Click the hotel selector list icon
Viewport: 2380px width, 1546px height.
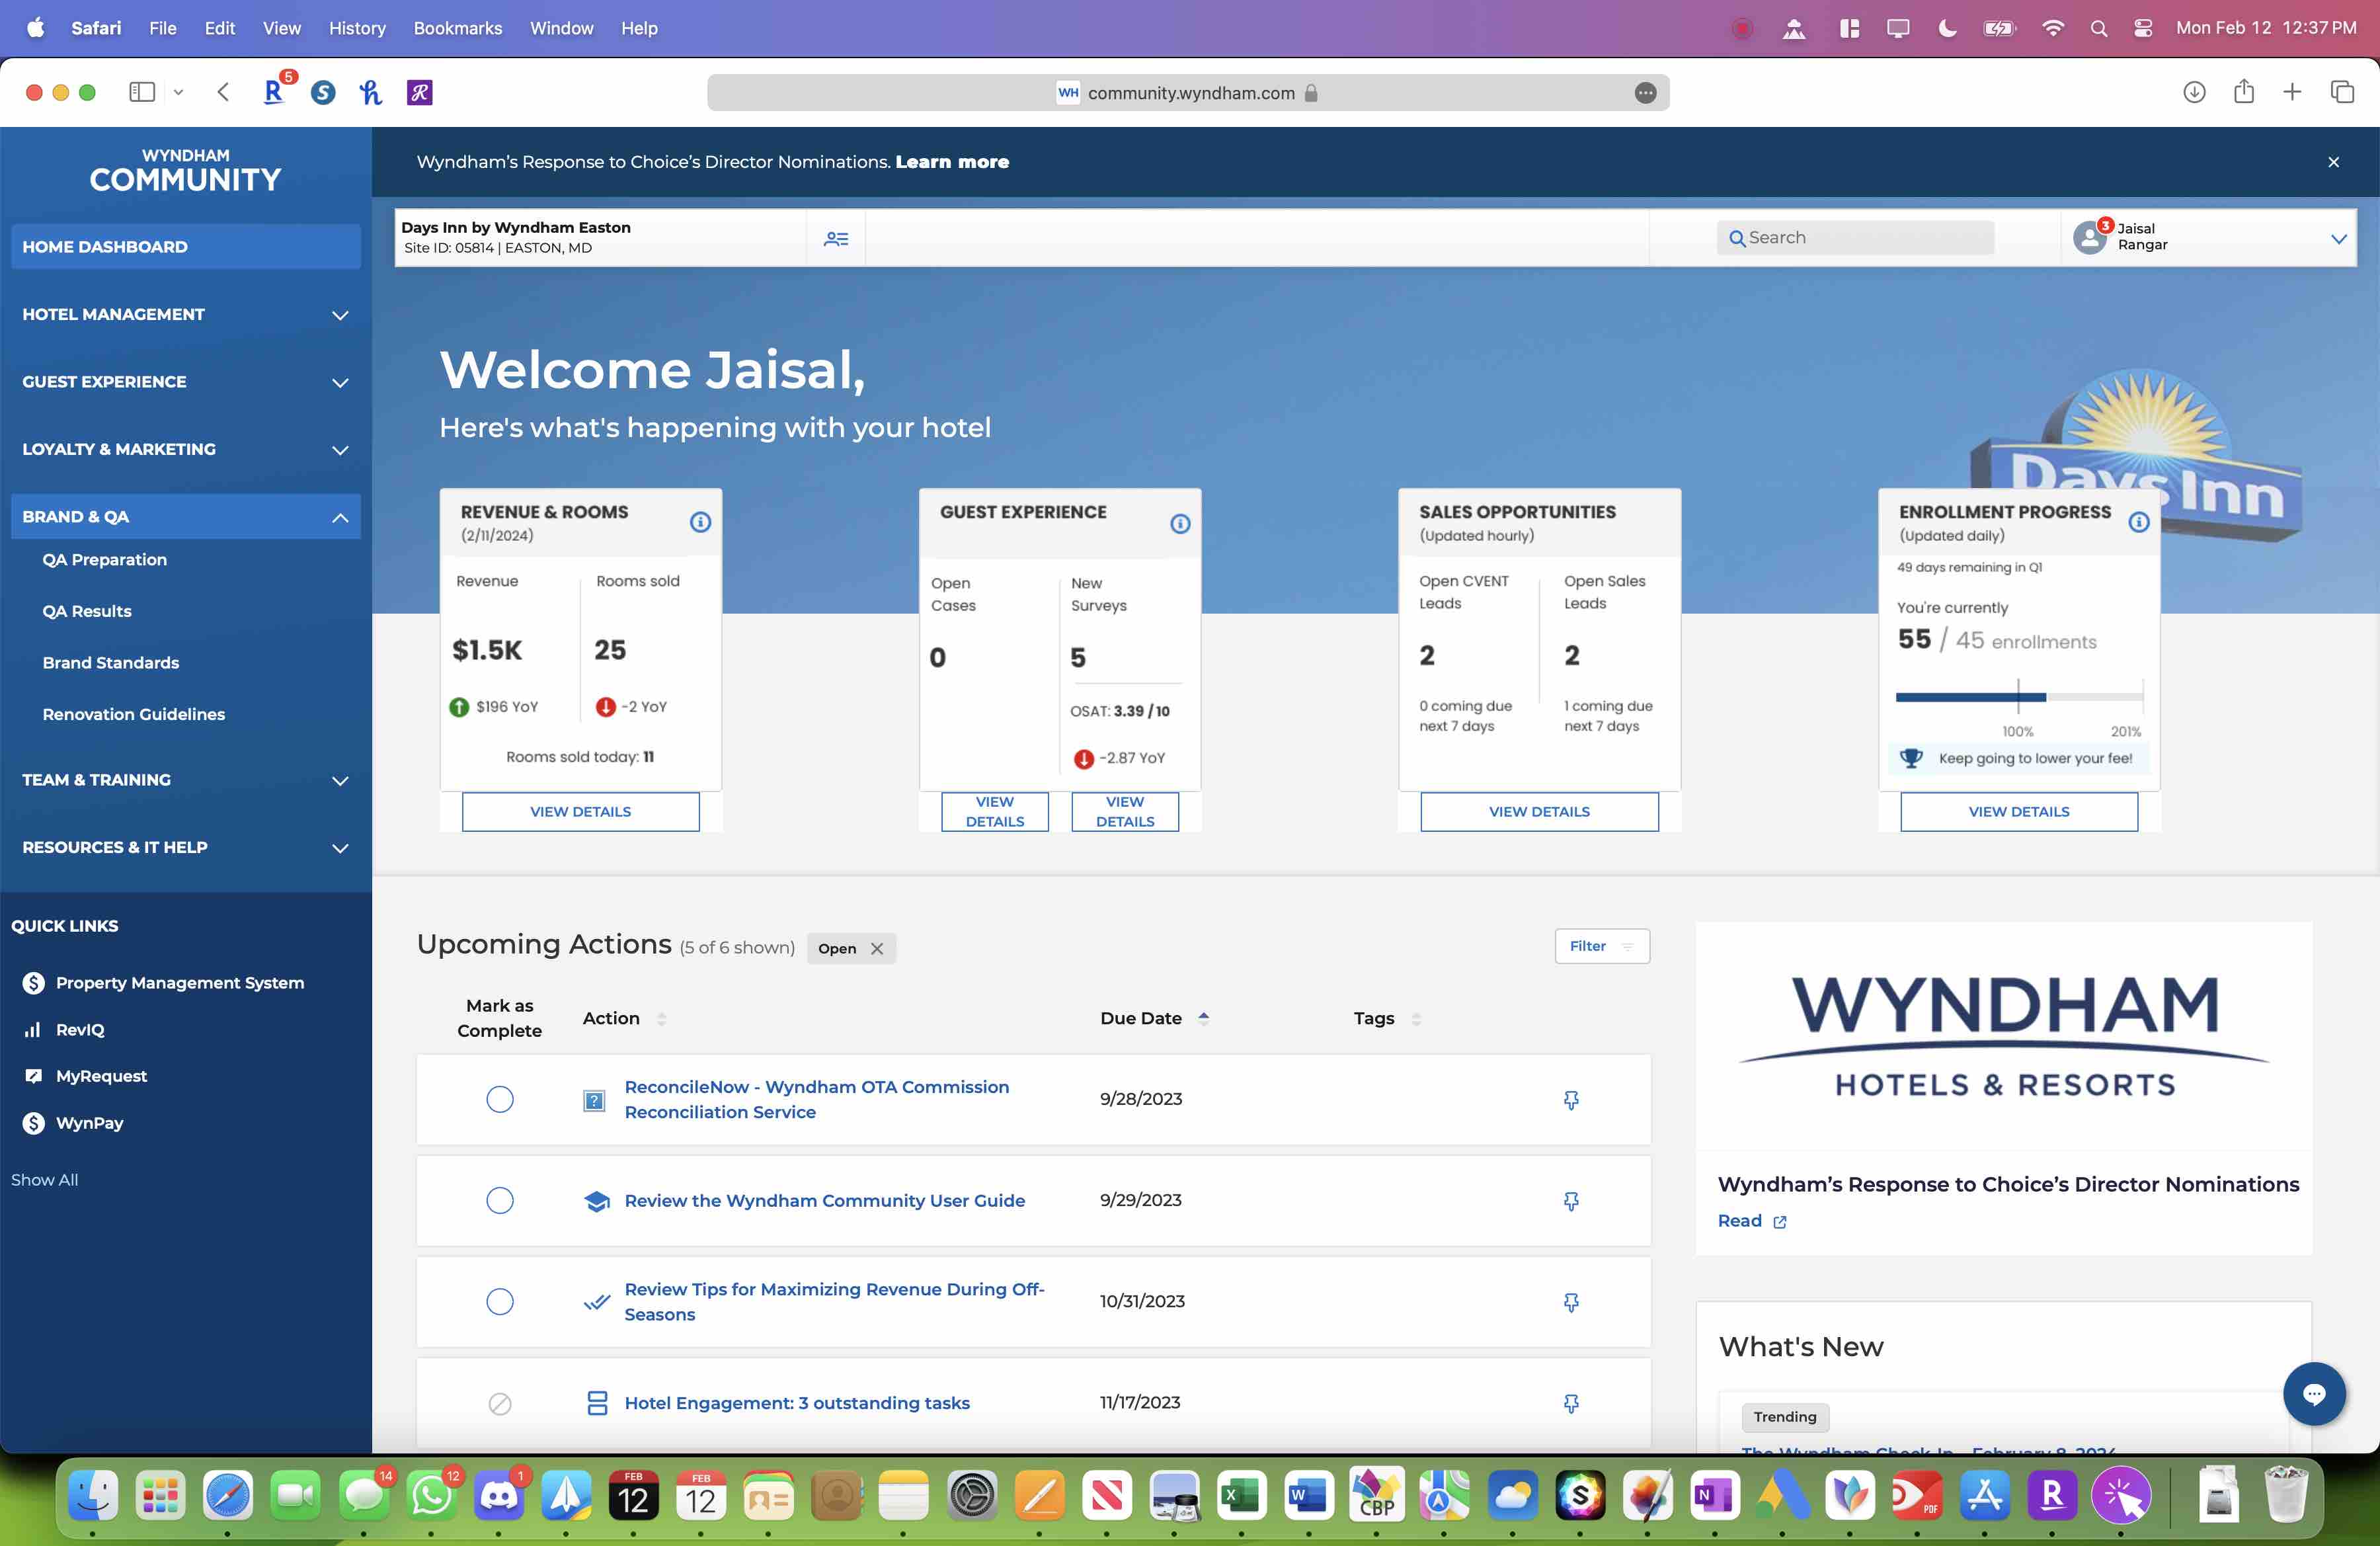pos(836,238)
